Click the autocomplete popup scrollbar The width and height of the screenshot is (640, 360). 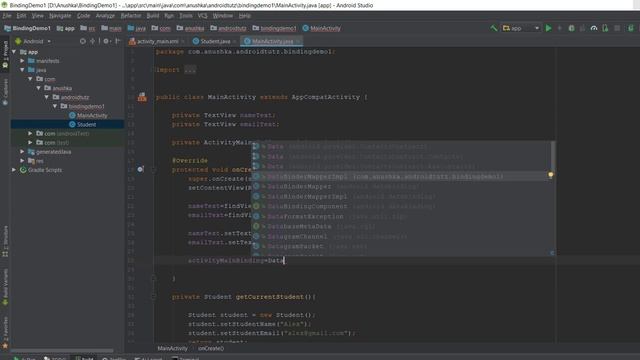[x=553, y=156]
